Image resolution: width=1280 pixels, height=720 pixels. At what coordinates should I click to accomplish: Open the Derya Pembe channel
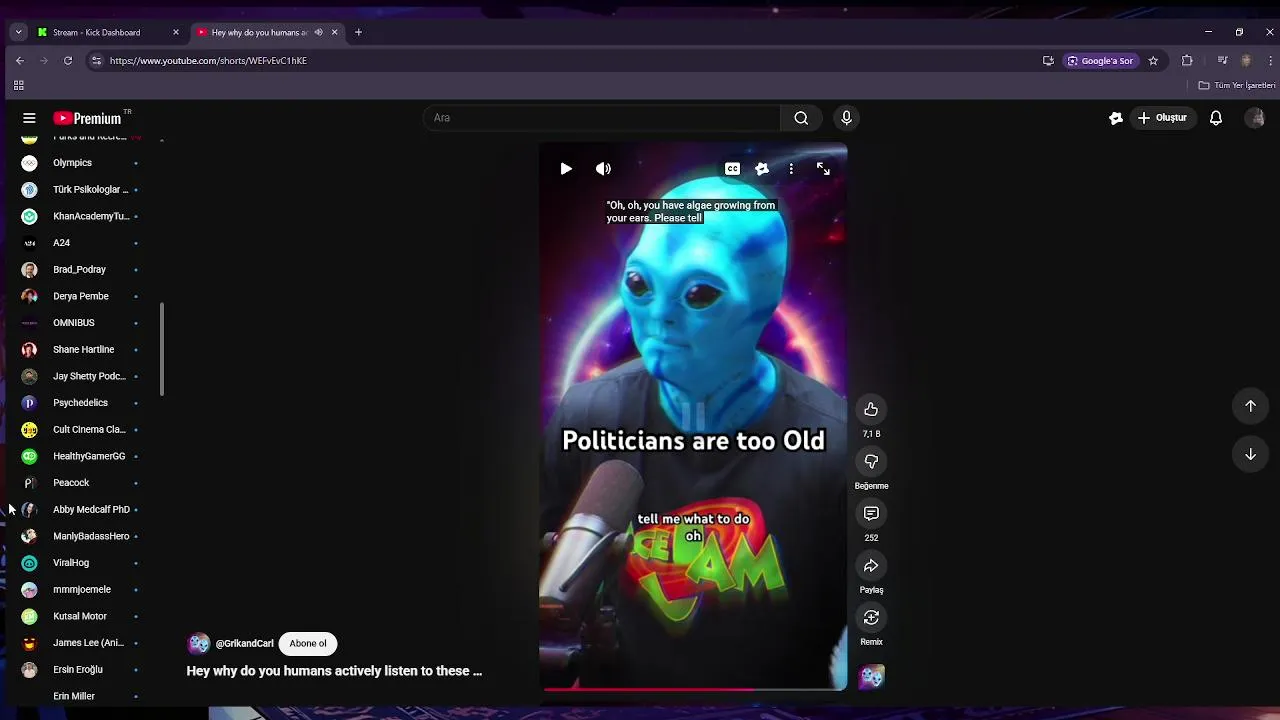pos(80,296)
